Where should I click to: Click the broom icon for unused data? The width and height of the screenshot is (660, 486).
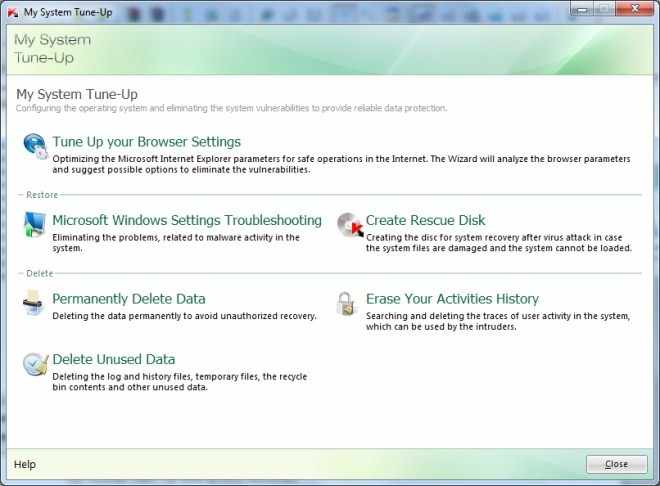[35, 364]
